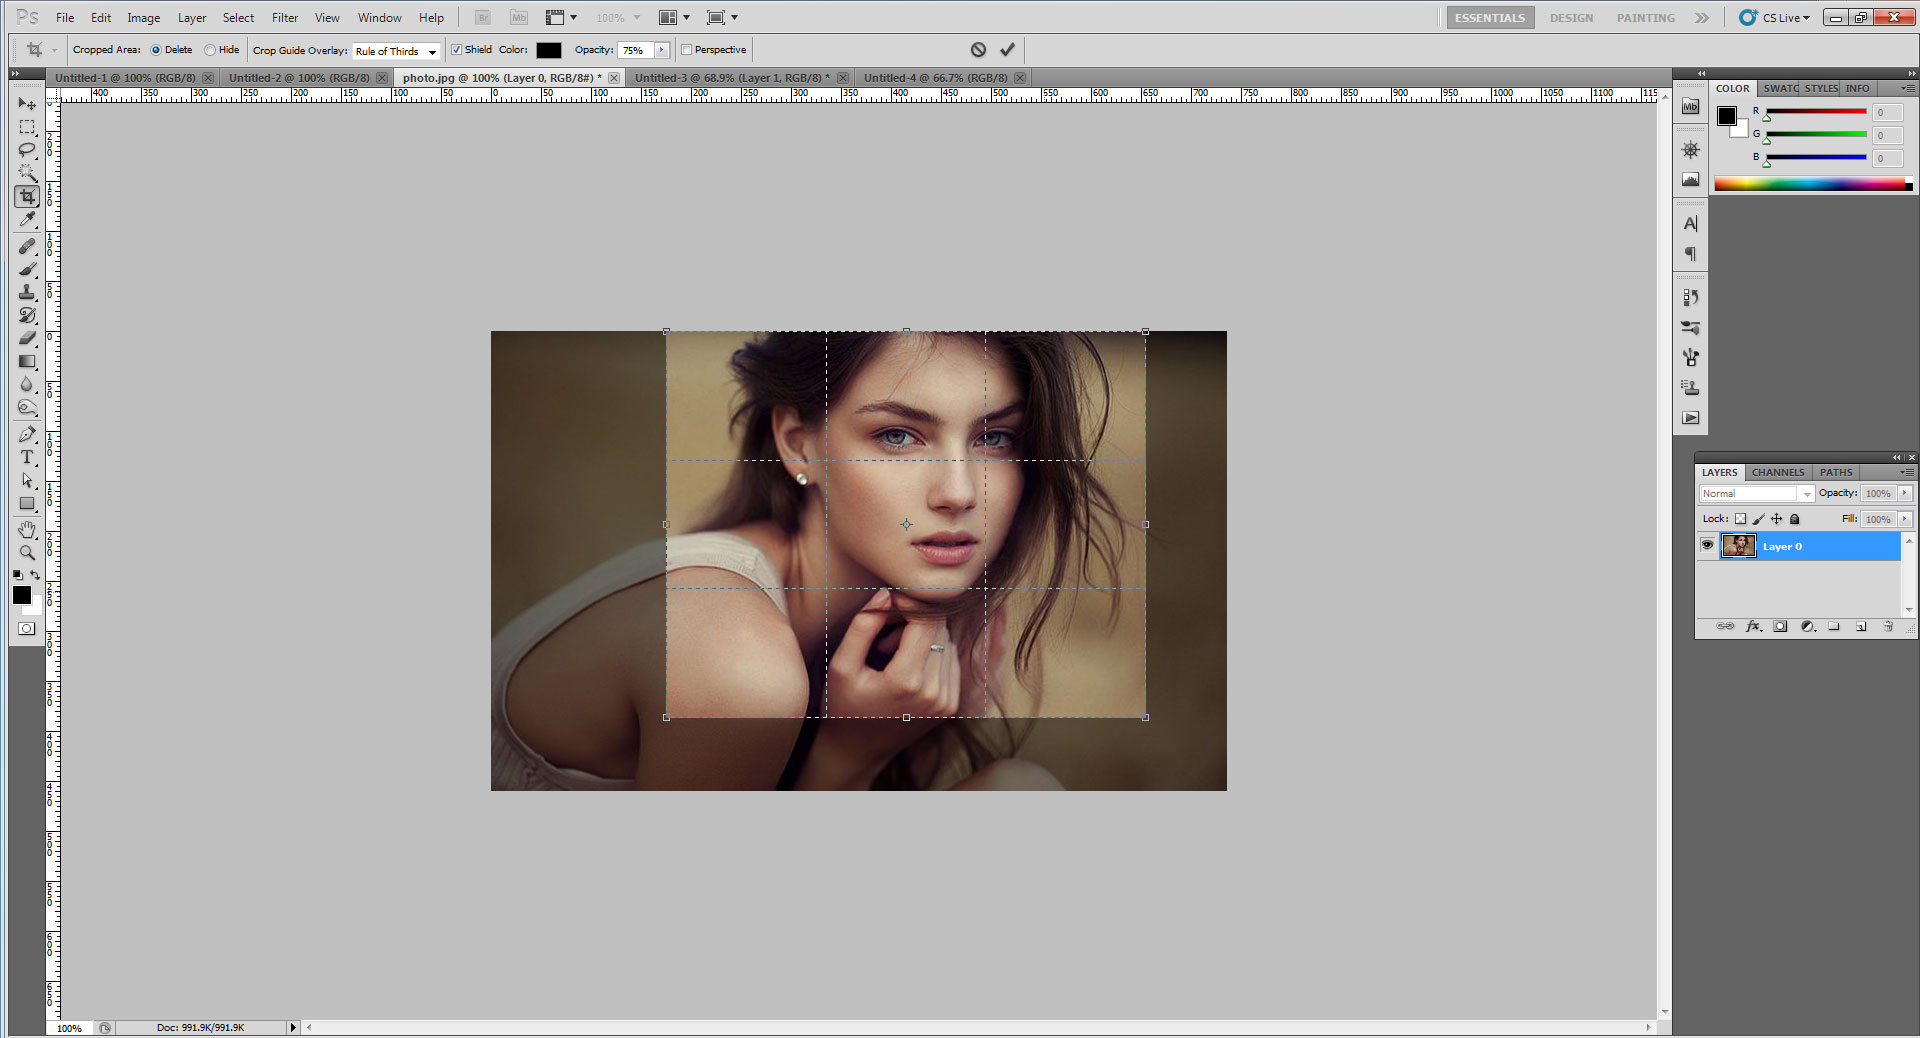Screen dimensions: 1920x1038
Task: Open the Crop Guide Overlay dropdown
Action: coord(397,51)
